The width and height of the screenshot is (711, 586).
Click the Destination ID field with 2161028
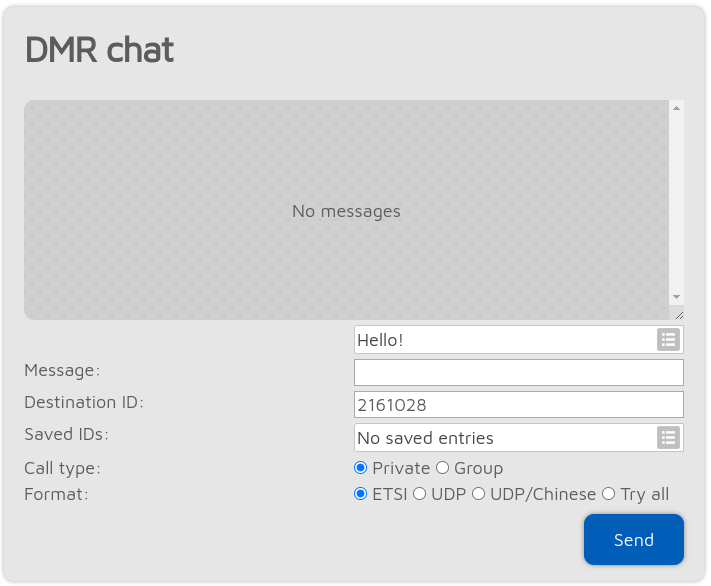coord(519,405)
